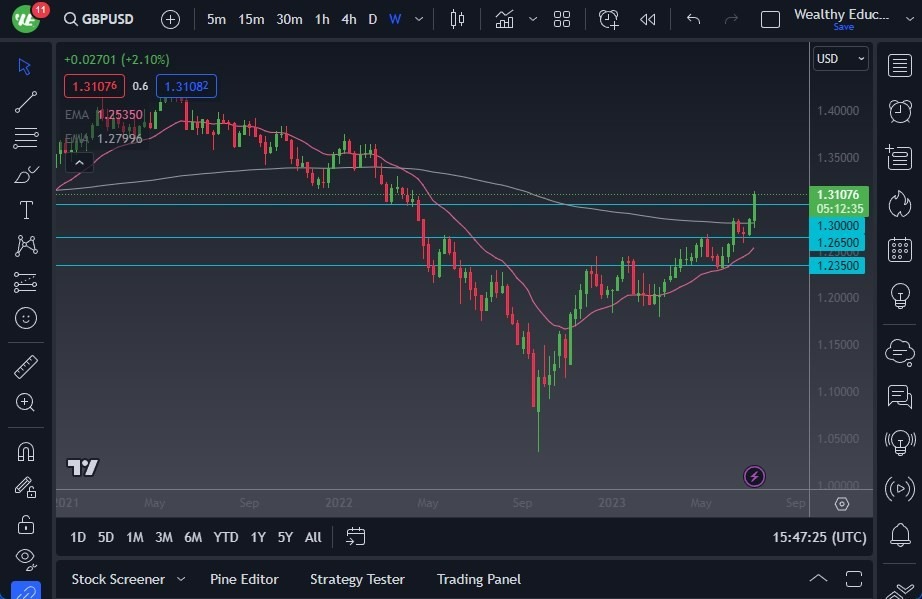Screen dimensions: 922x599
Task: Click the green 1.31076 price label
Action: [x=838, y=194]
